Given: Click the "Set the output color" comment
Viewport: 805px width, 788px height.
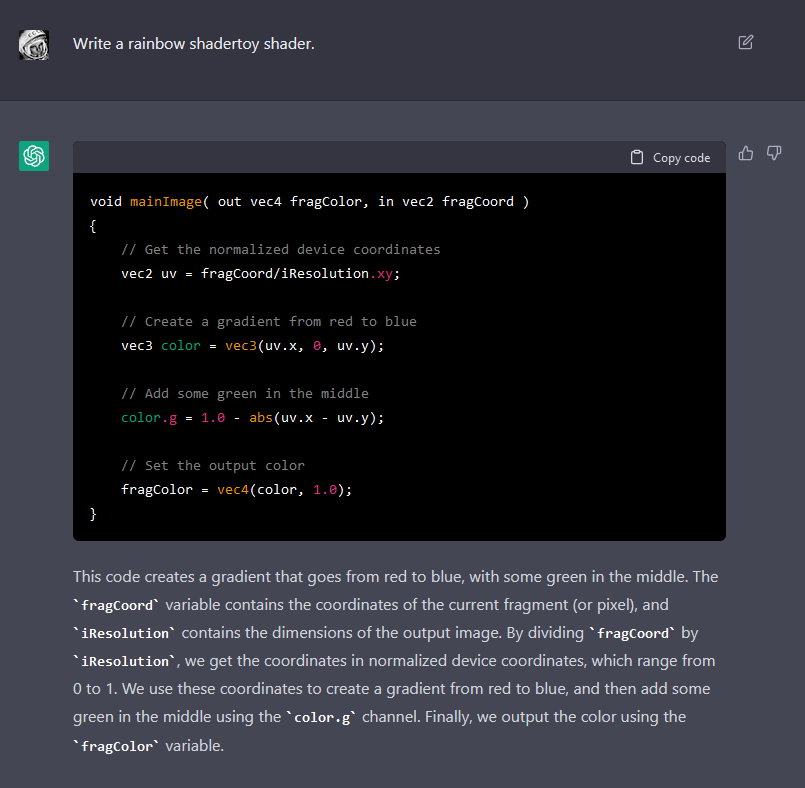Looking at the screenshot, I should point(212,466).
